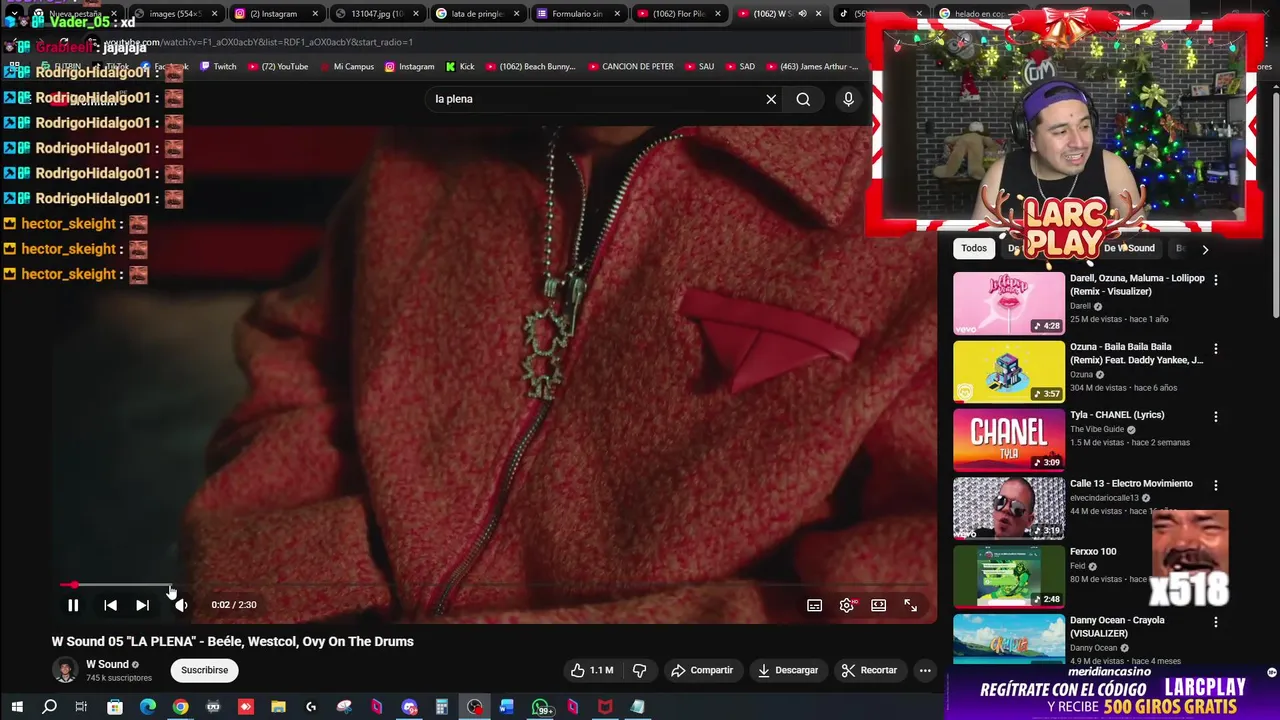
Task: Open Microsoft Edge from taskbar
Action: (148, 707)
